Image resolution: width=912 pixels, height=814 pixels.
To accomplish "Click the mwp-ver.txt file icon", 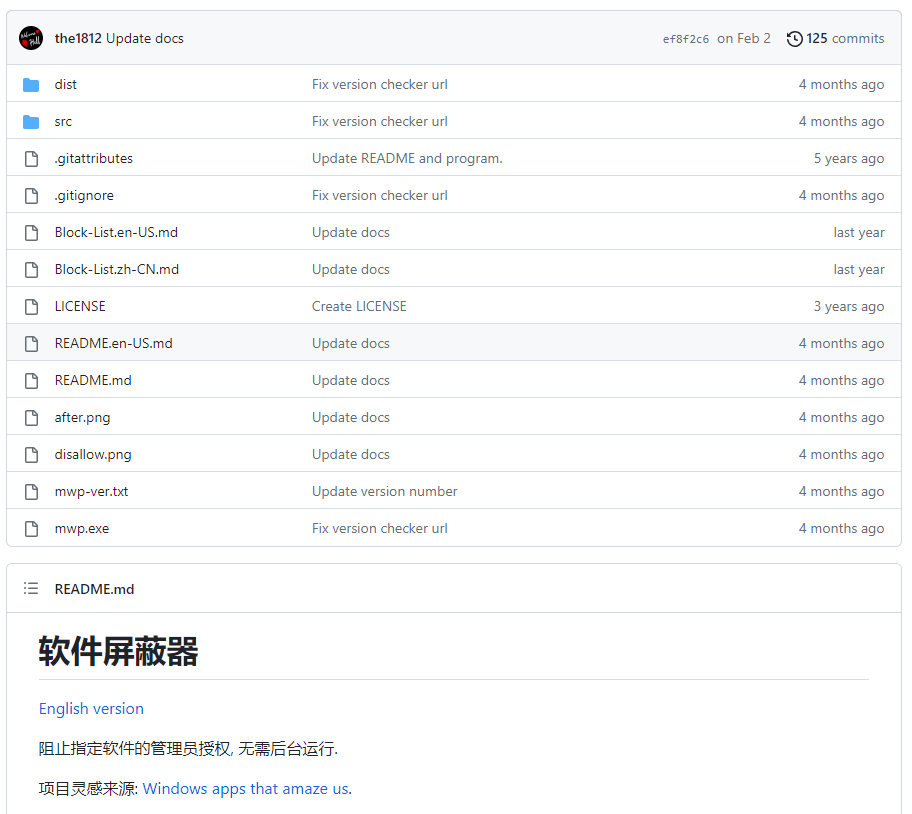I will pos(31,492).
